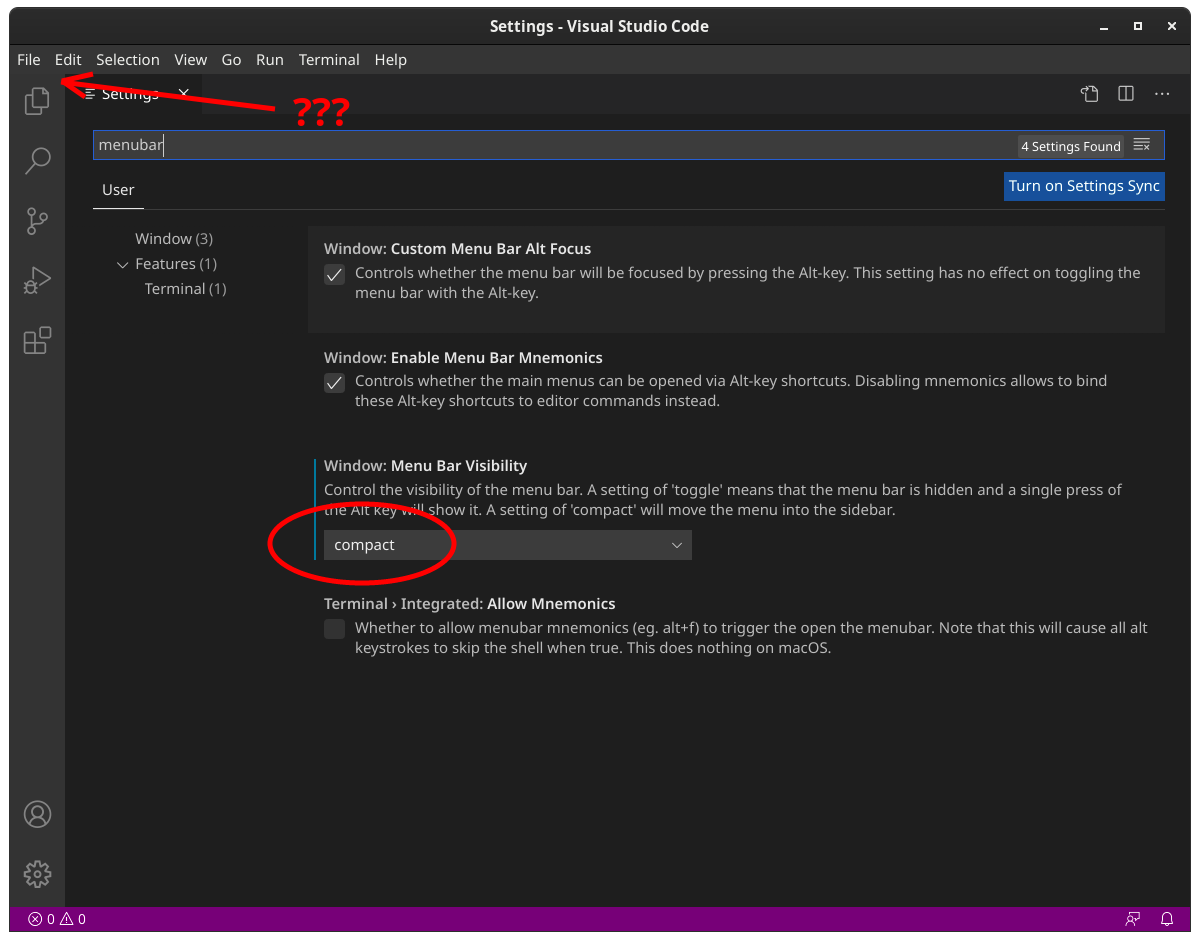Open the Run and Debug panel
Viewport: 1200px width, 941px height.
pyautogui.click(x=37, y=280)
